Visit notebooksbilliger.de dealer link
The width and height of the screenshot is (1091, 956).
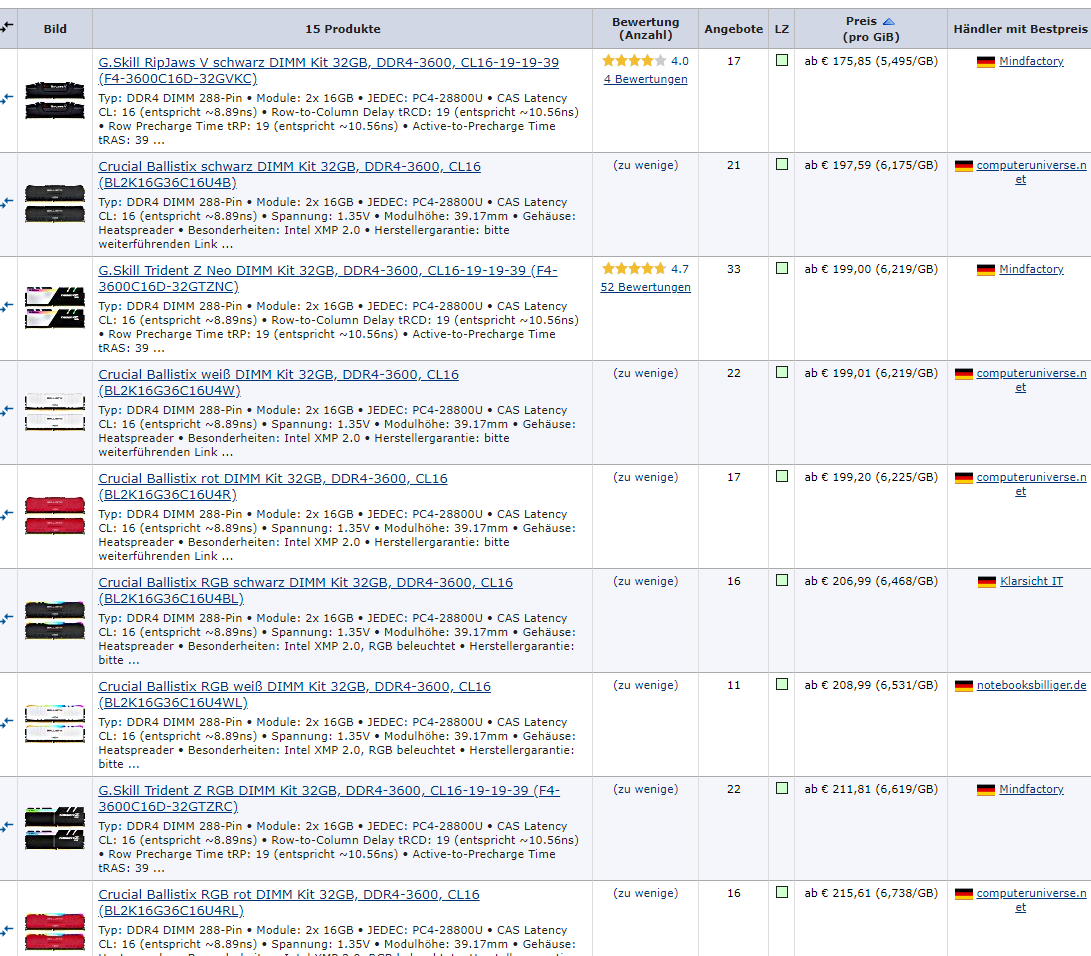tap(1031, 685)
